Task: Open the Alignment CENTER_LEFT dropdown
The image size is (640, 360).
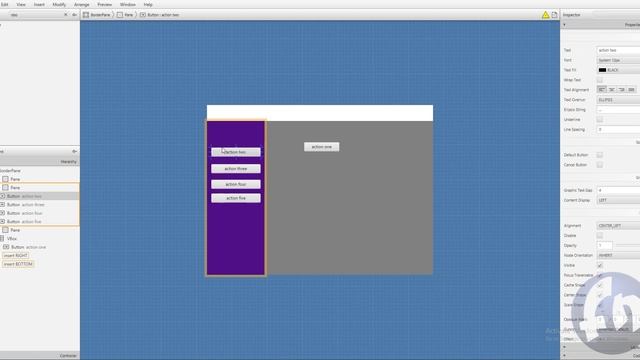Action: pyautogui.click(x=618, y=226)
